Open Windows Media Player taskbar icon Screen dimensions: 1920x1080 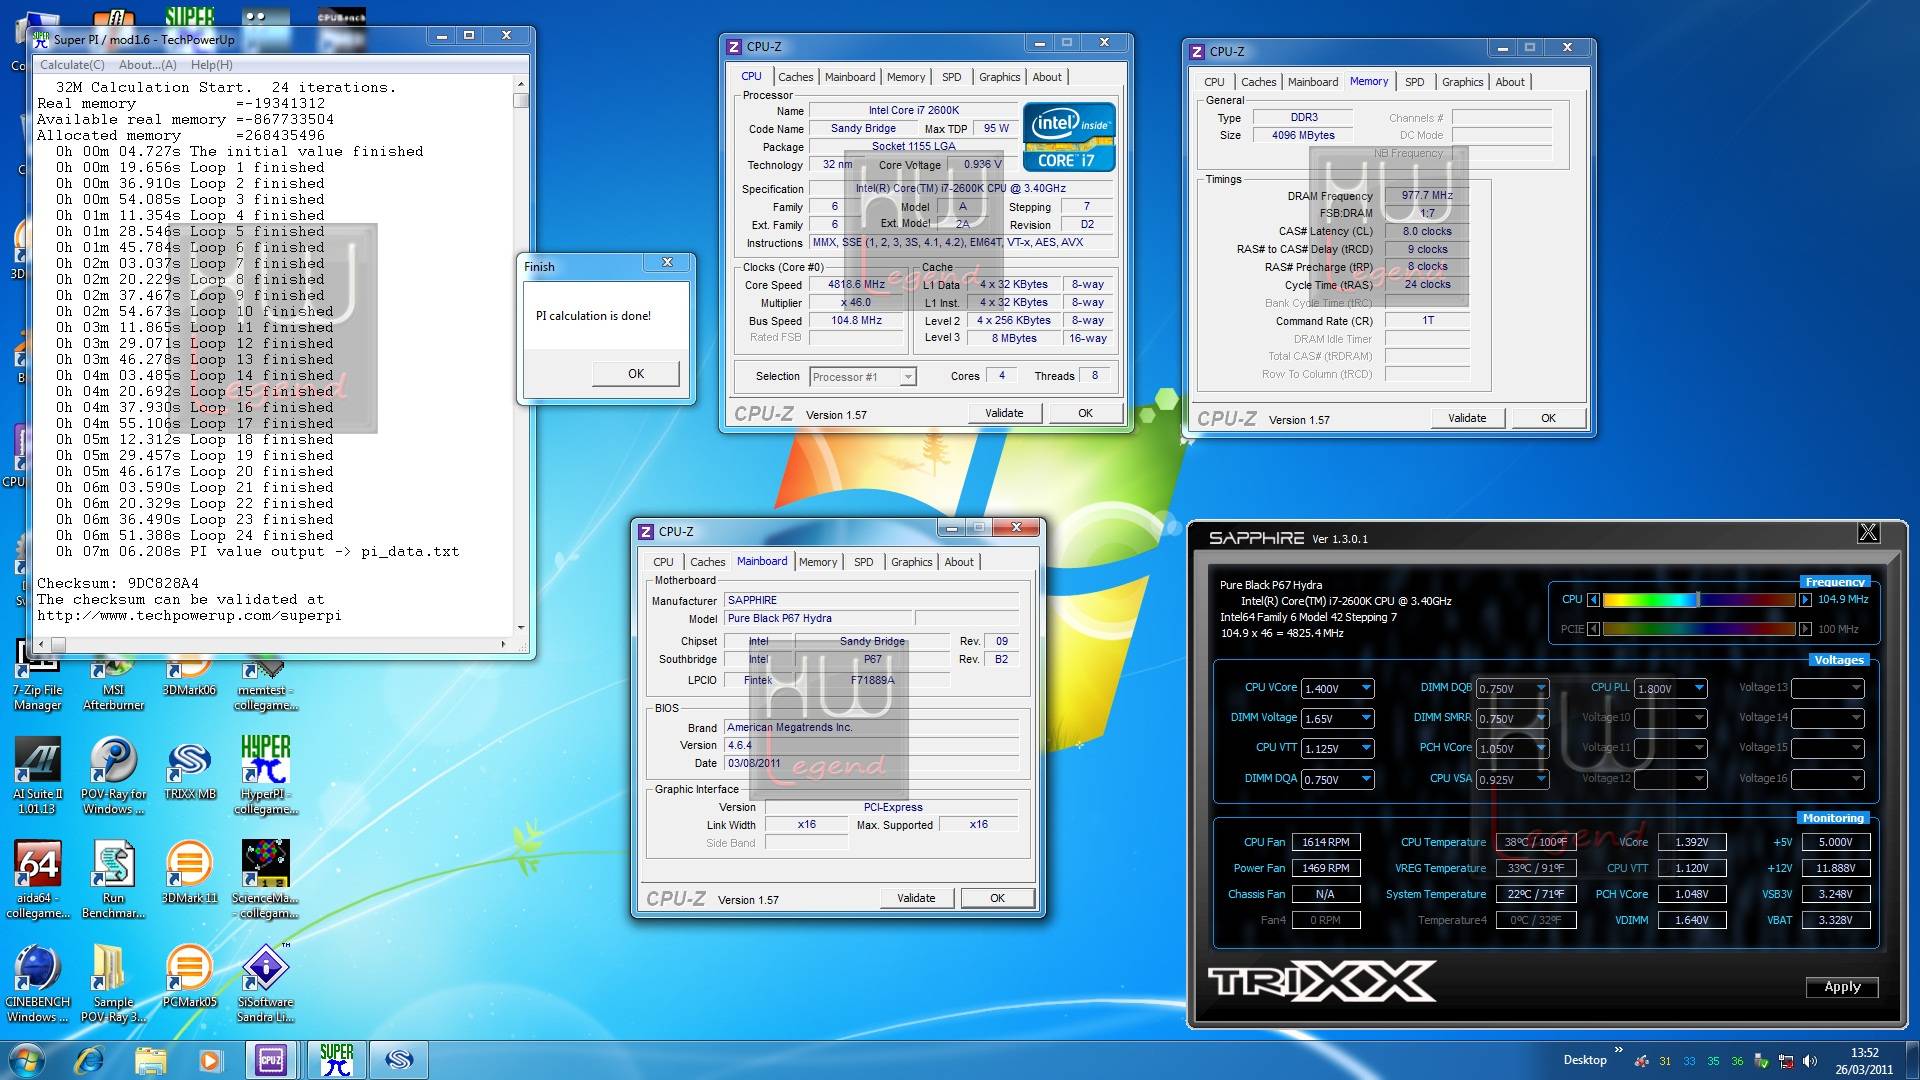click(x=210, y=1060)
